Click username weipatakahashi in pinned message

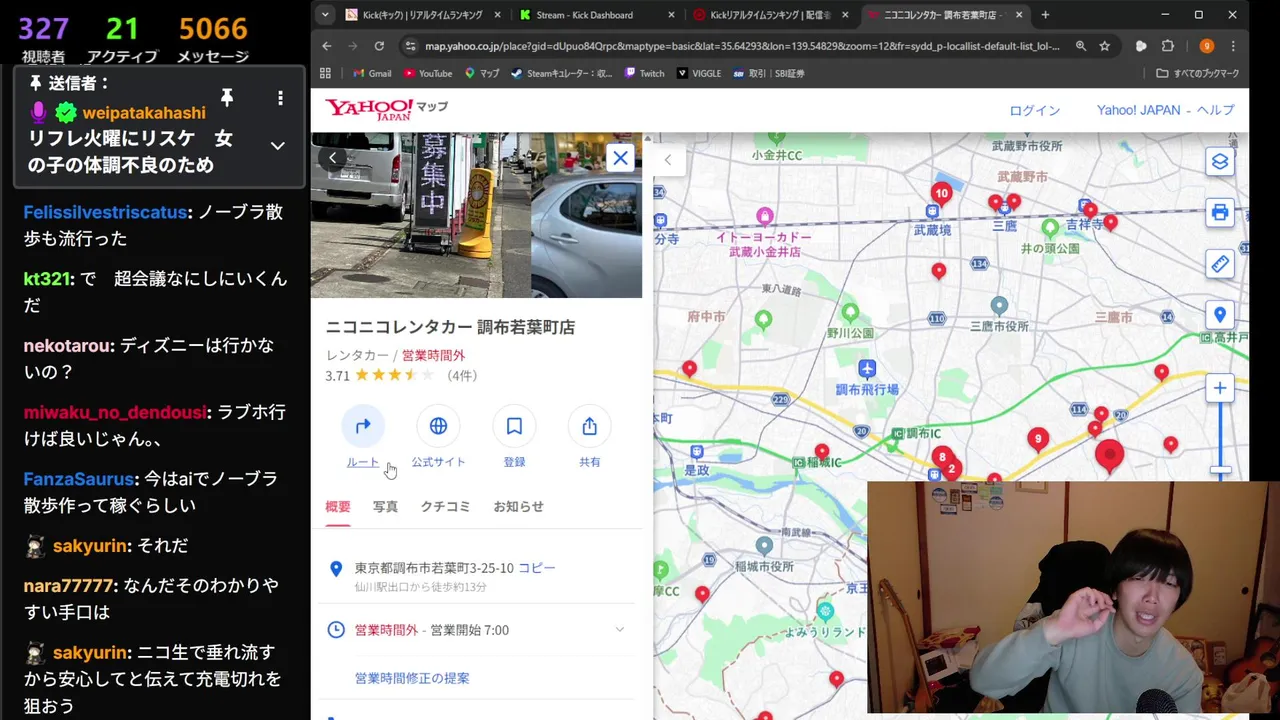144,112
